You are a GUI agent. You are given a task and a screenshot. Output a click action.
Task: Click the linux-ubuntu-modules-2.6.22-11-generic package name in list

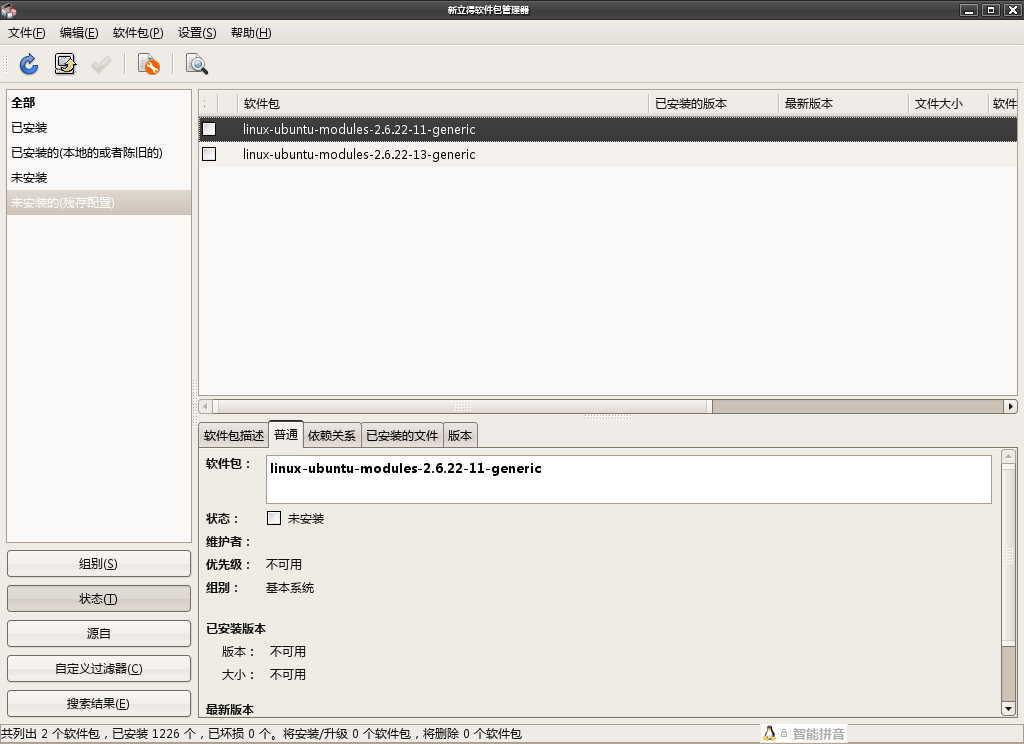coord(359,129)
